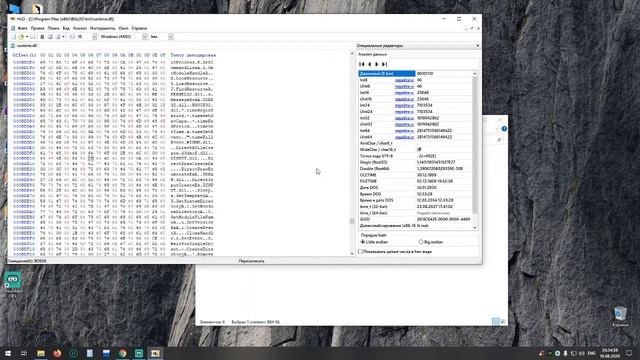Screen dimensions: 640x360
Task: Click the Перезапись mode in status bar
Action: [x=251, y=261]
